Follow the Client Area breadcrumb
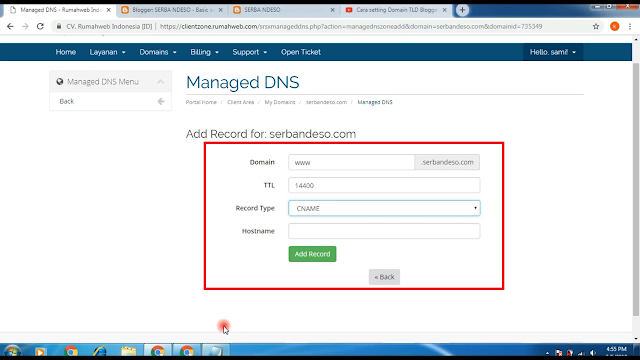Screen dimensions: 640x360 tap(240, 102)
